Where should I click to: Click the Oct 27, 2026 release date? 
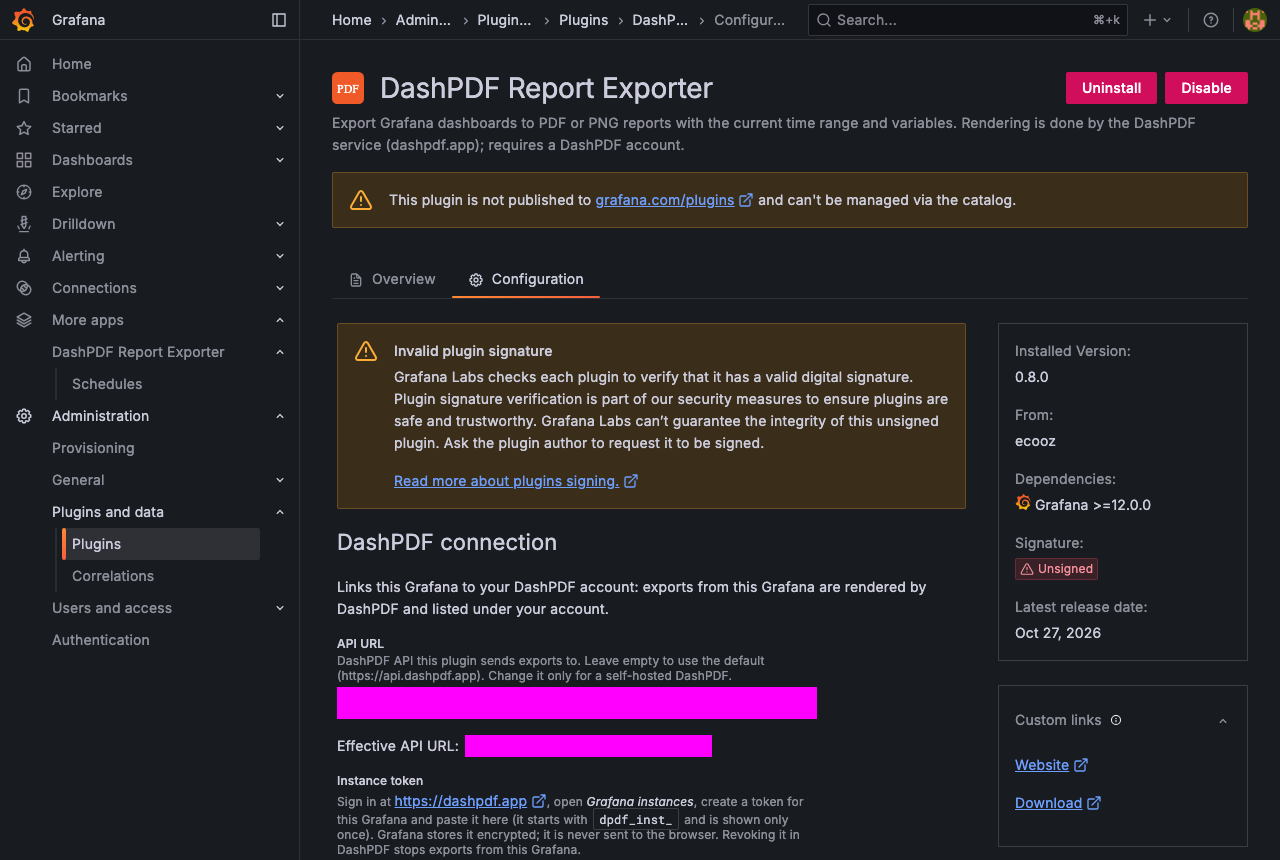(1058, 633)
